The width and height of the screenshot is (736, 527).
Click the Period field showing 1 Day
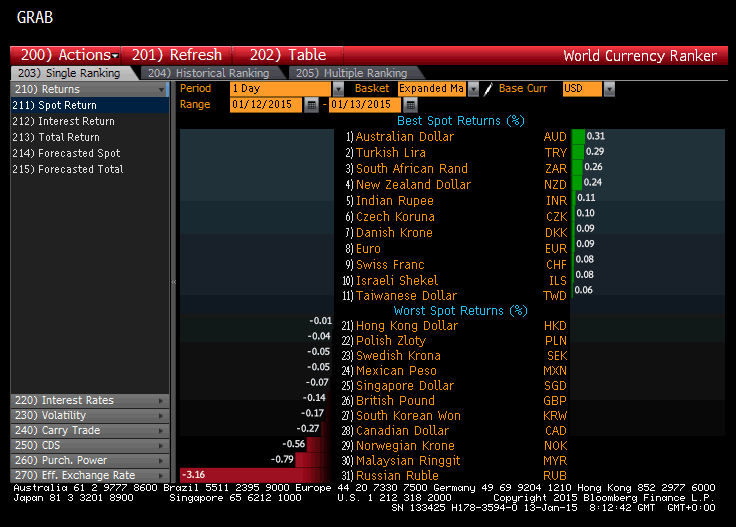[x=281, y=89]
